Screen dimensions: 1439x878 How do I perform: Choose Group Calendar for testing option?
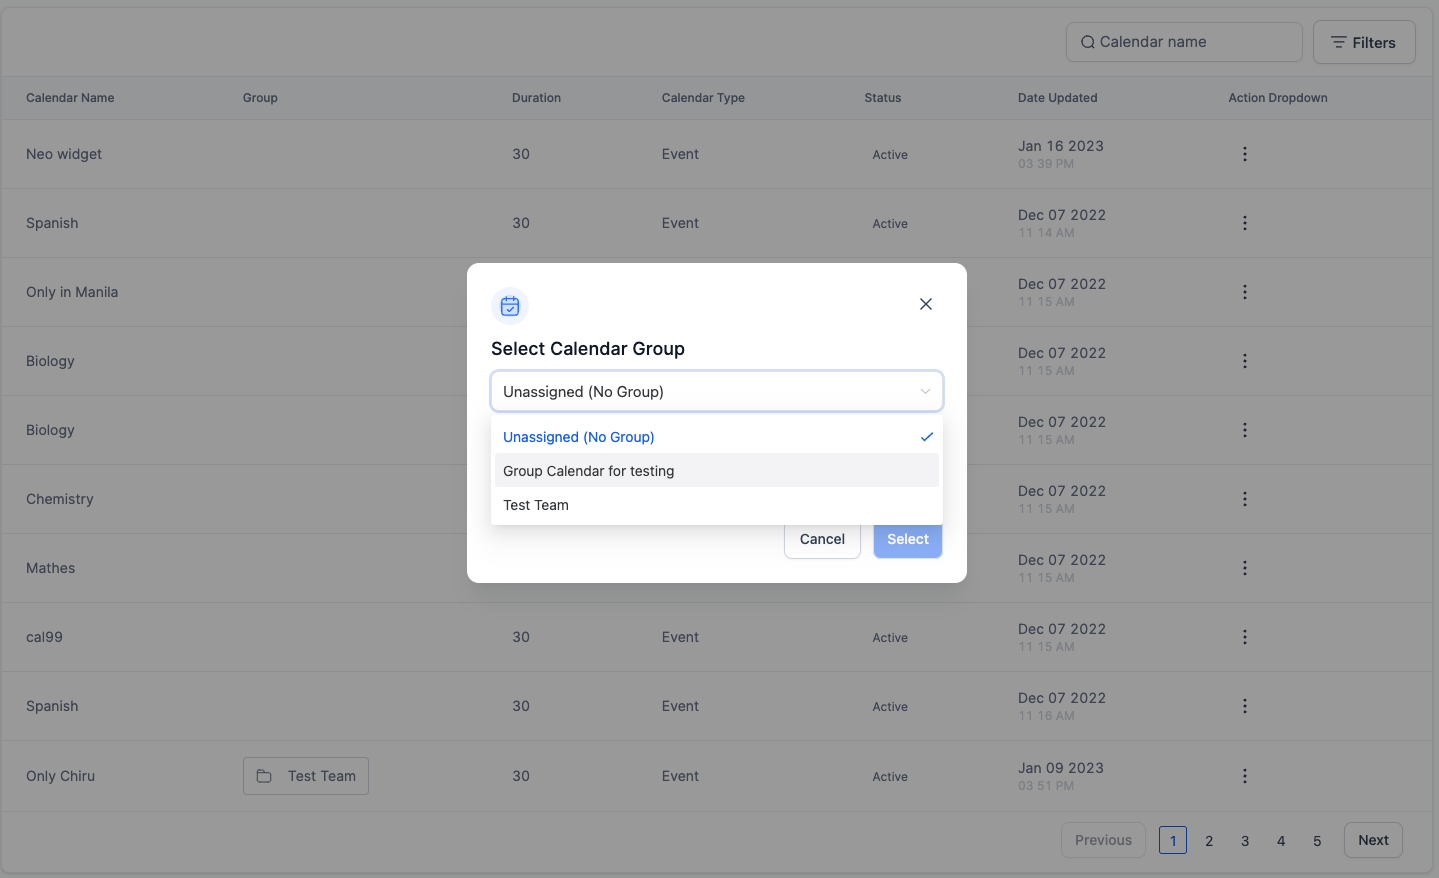tap(717, 471)
